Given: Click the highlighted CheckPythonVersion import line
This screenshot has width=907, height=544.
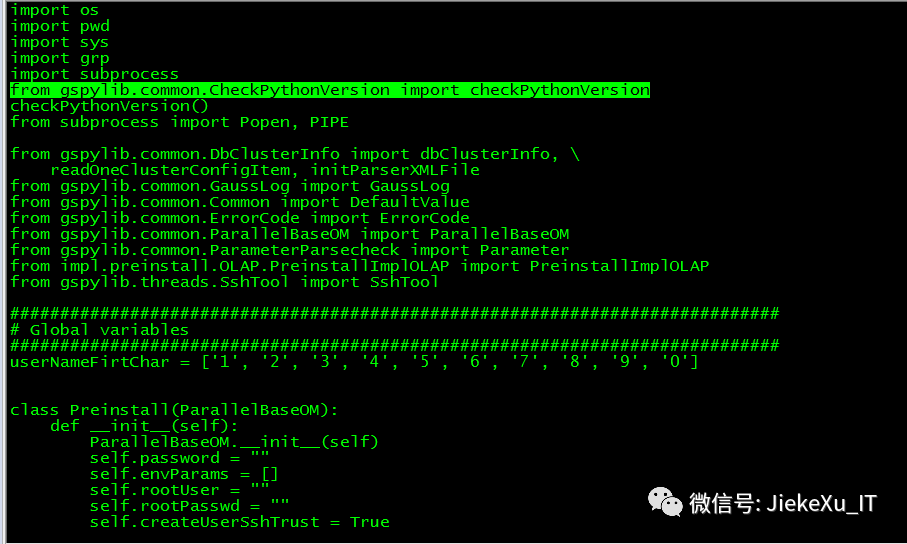Looking at the screenshot, I should point(330,90).
